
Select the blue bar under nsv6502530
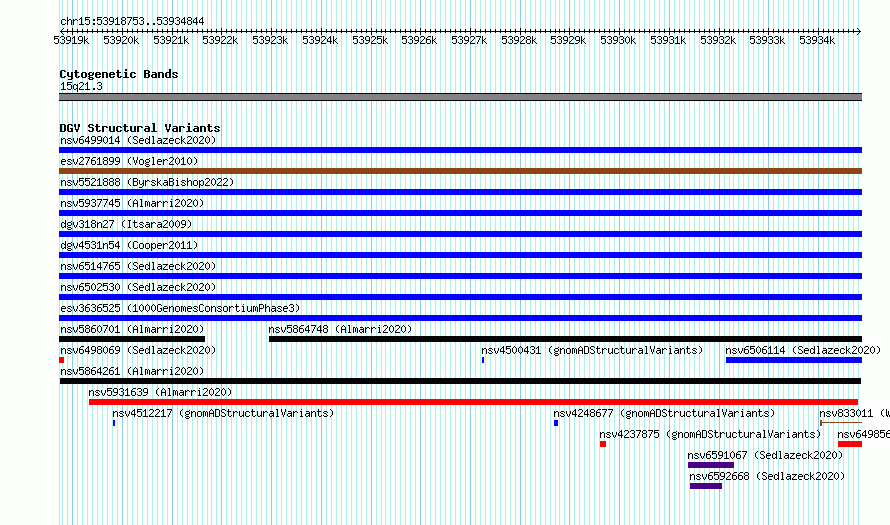coord(460,297)
